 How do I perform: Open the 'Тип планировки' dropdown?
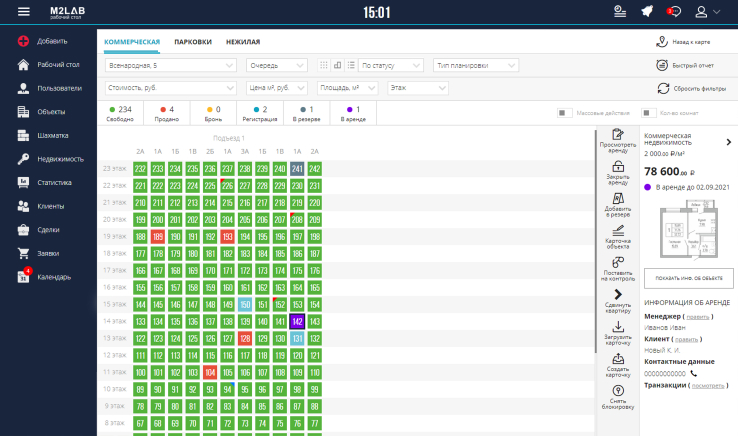point(475,65)
